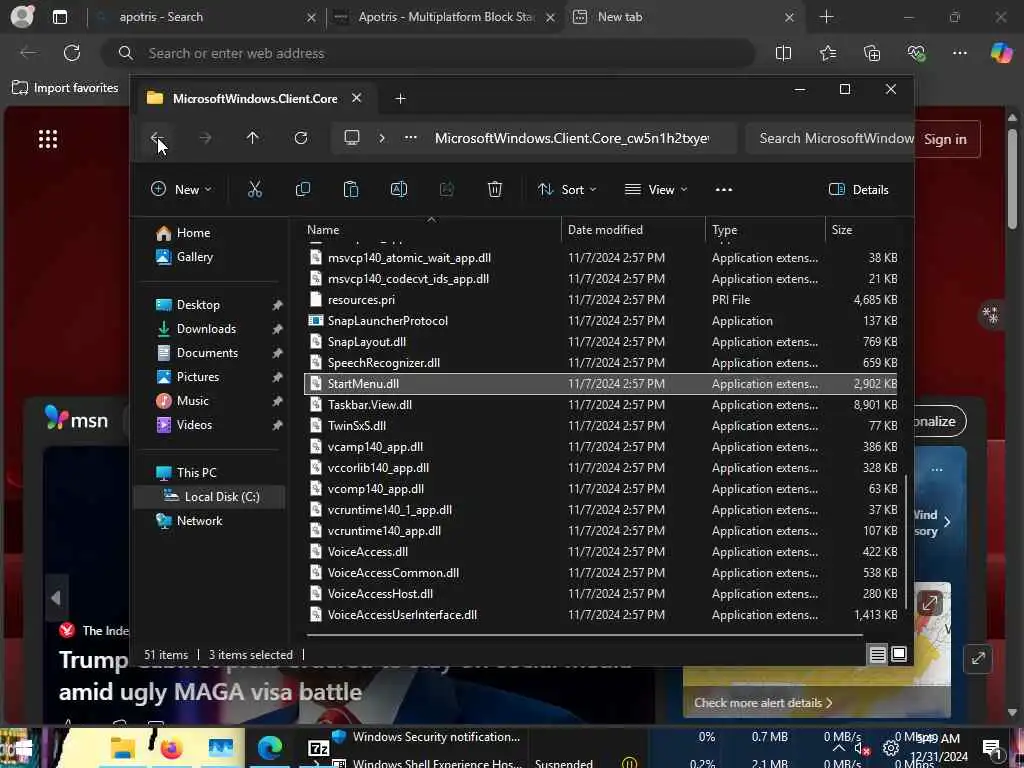
Task: Click the Search MicrosoftWindows box in Explorer
Action: point(829,138)
